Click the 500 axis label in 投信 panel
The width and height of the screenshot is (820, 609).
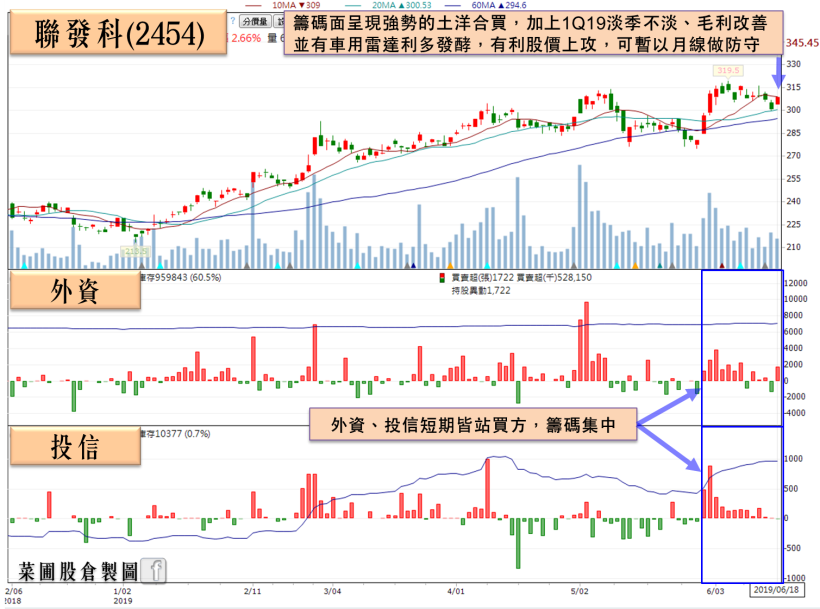[x=793, y=489]
